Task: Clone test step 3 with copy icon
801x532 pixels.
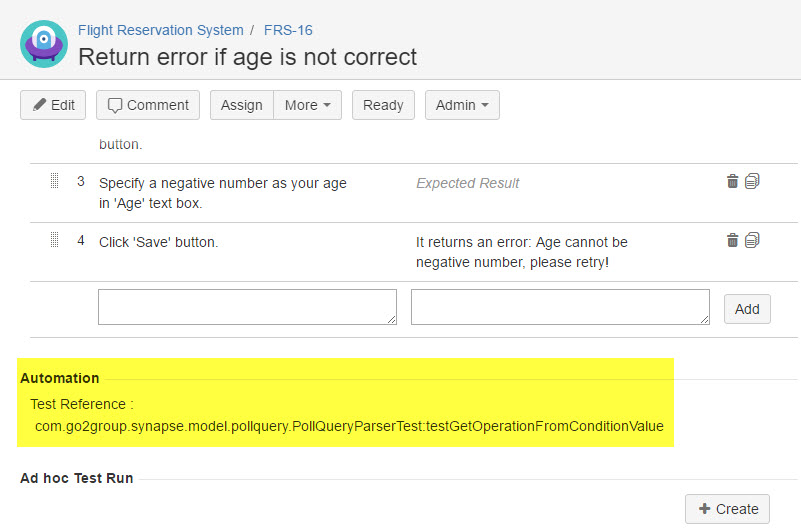Action: coord(752,181)
